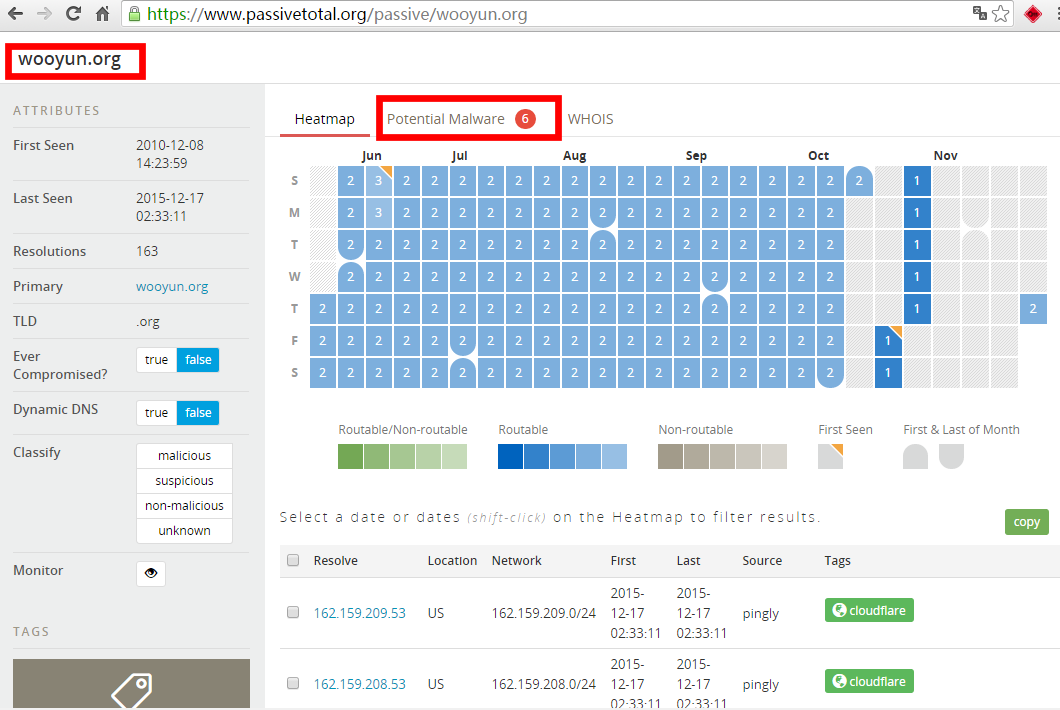
Task: Open the primary wooyun.org link
Action: 172,286
